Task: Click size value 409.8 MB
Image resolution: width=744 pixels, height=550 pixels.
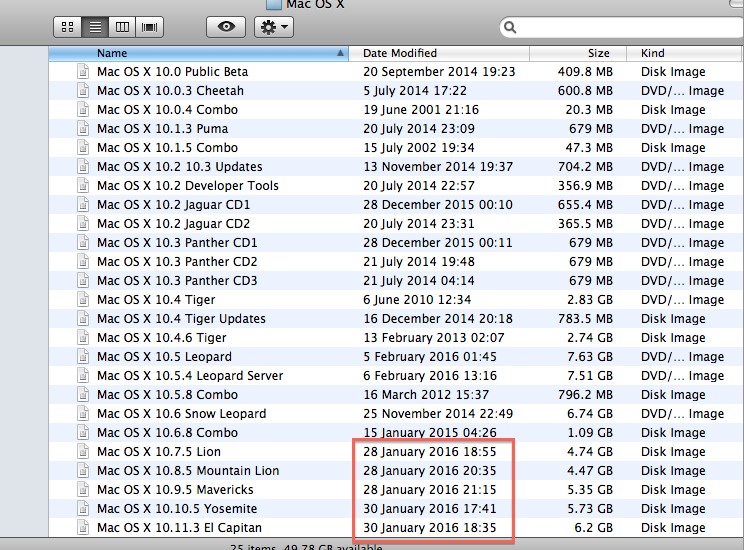Action: pos(585,72)
